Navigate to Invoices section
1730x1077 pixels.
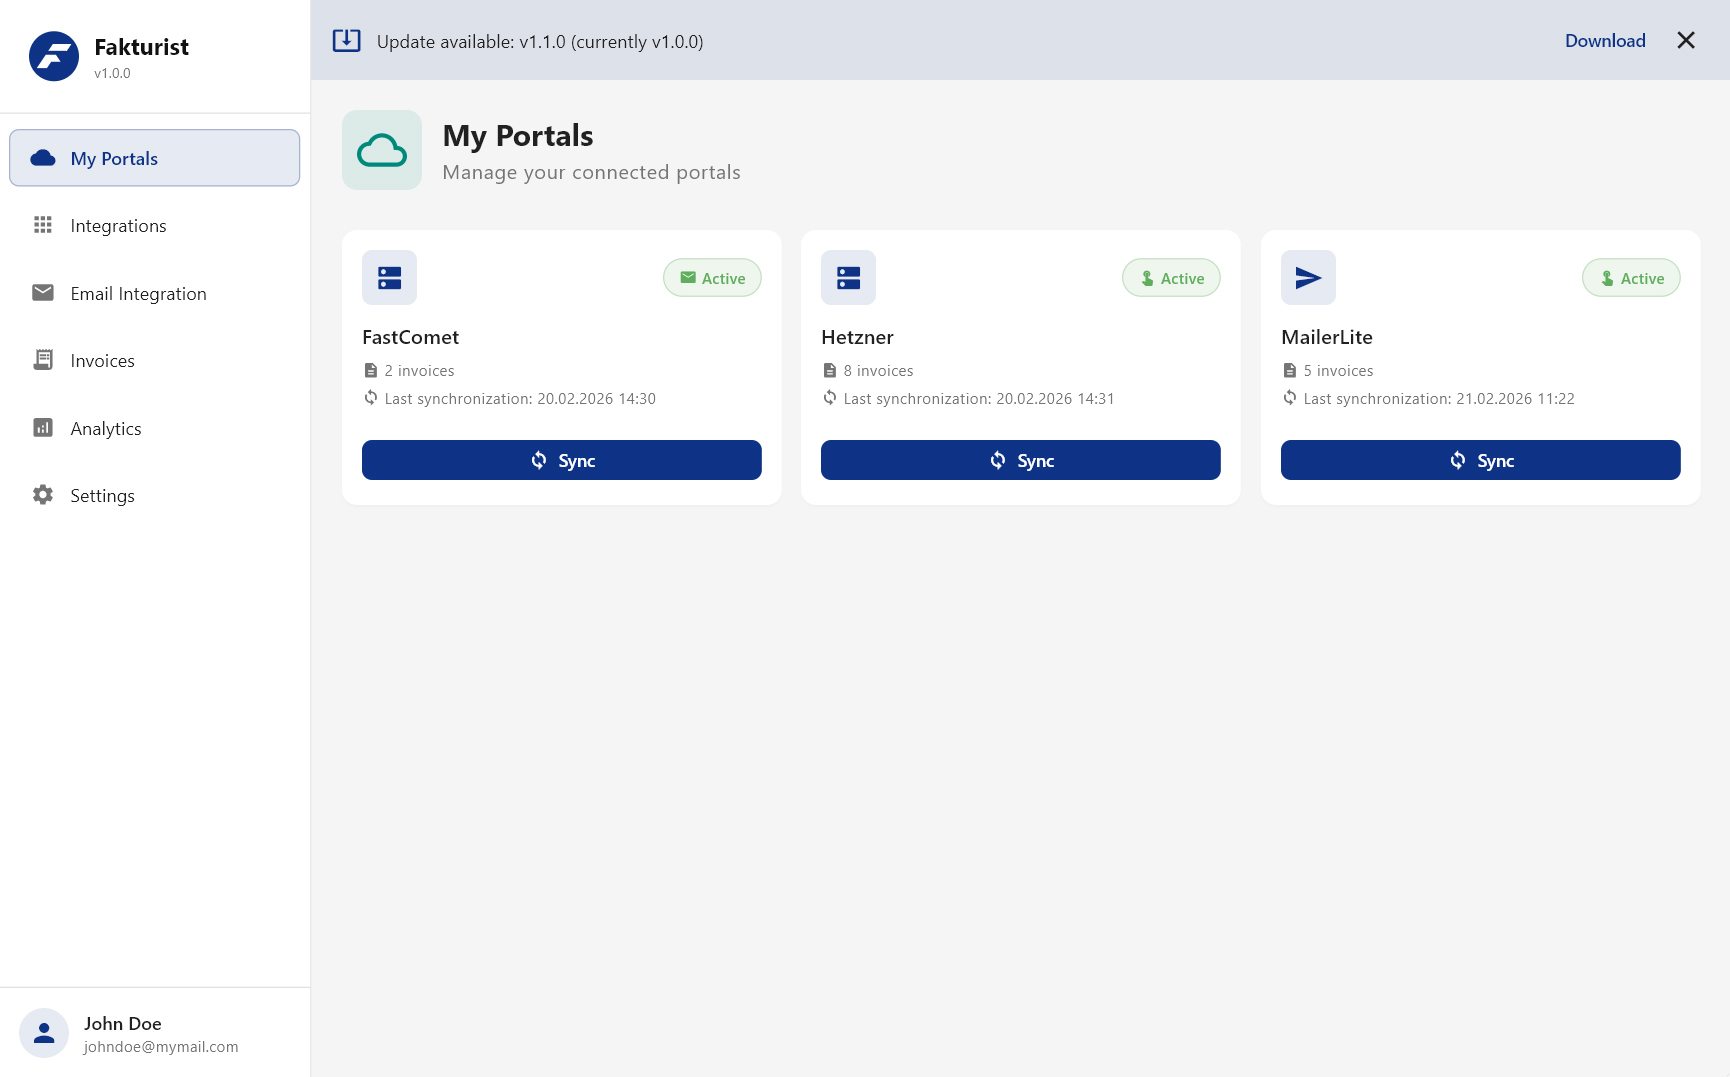102,361
